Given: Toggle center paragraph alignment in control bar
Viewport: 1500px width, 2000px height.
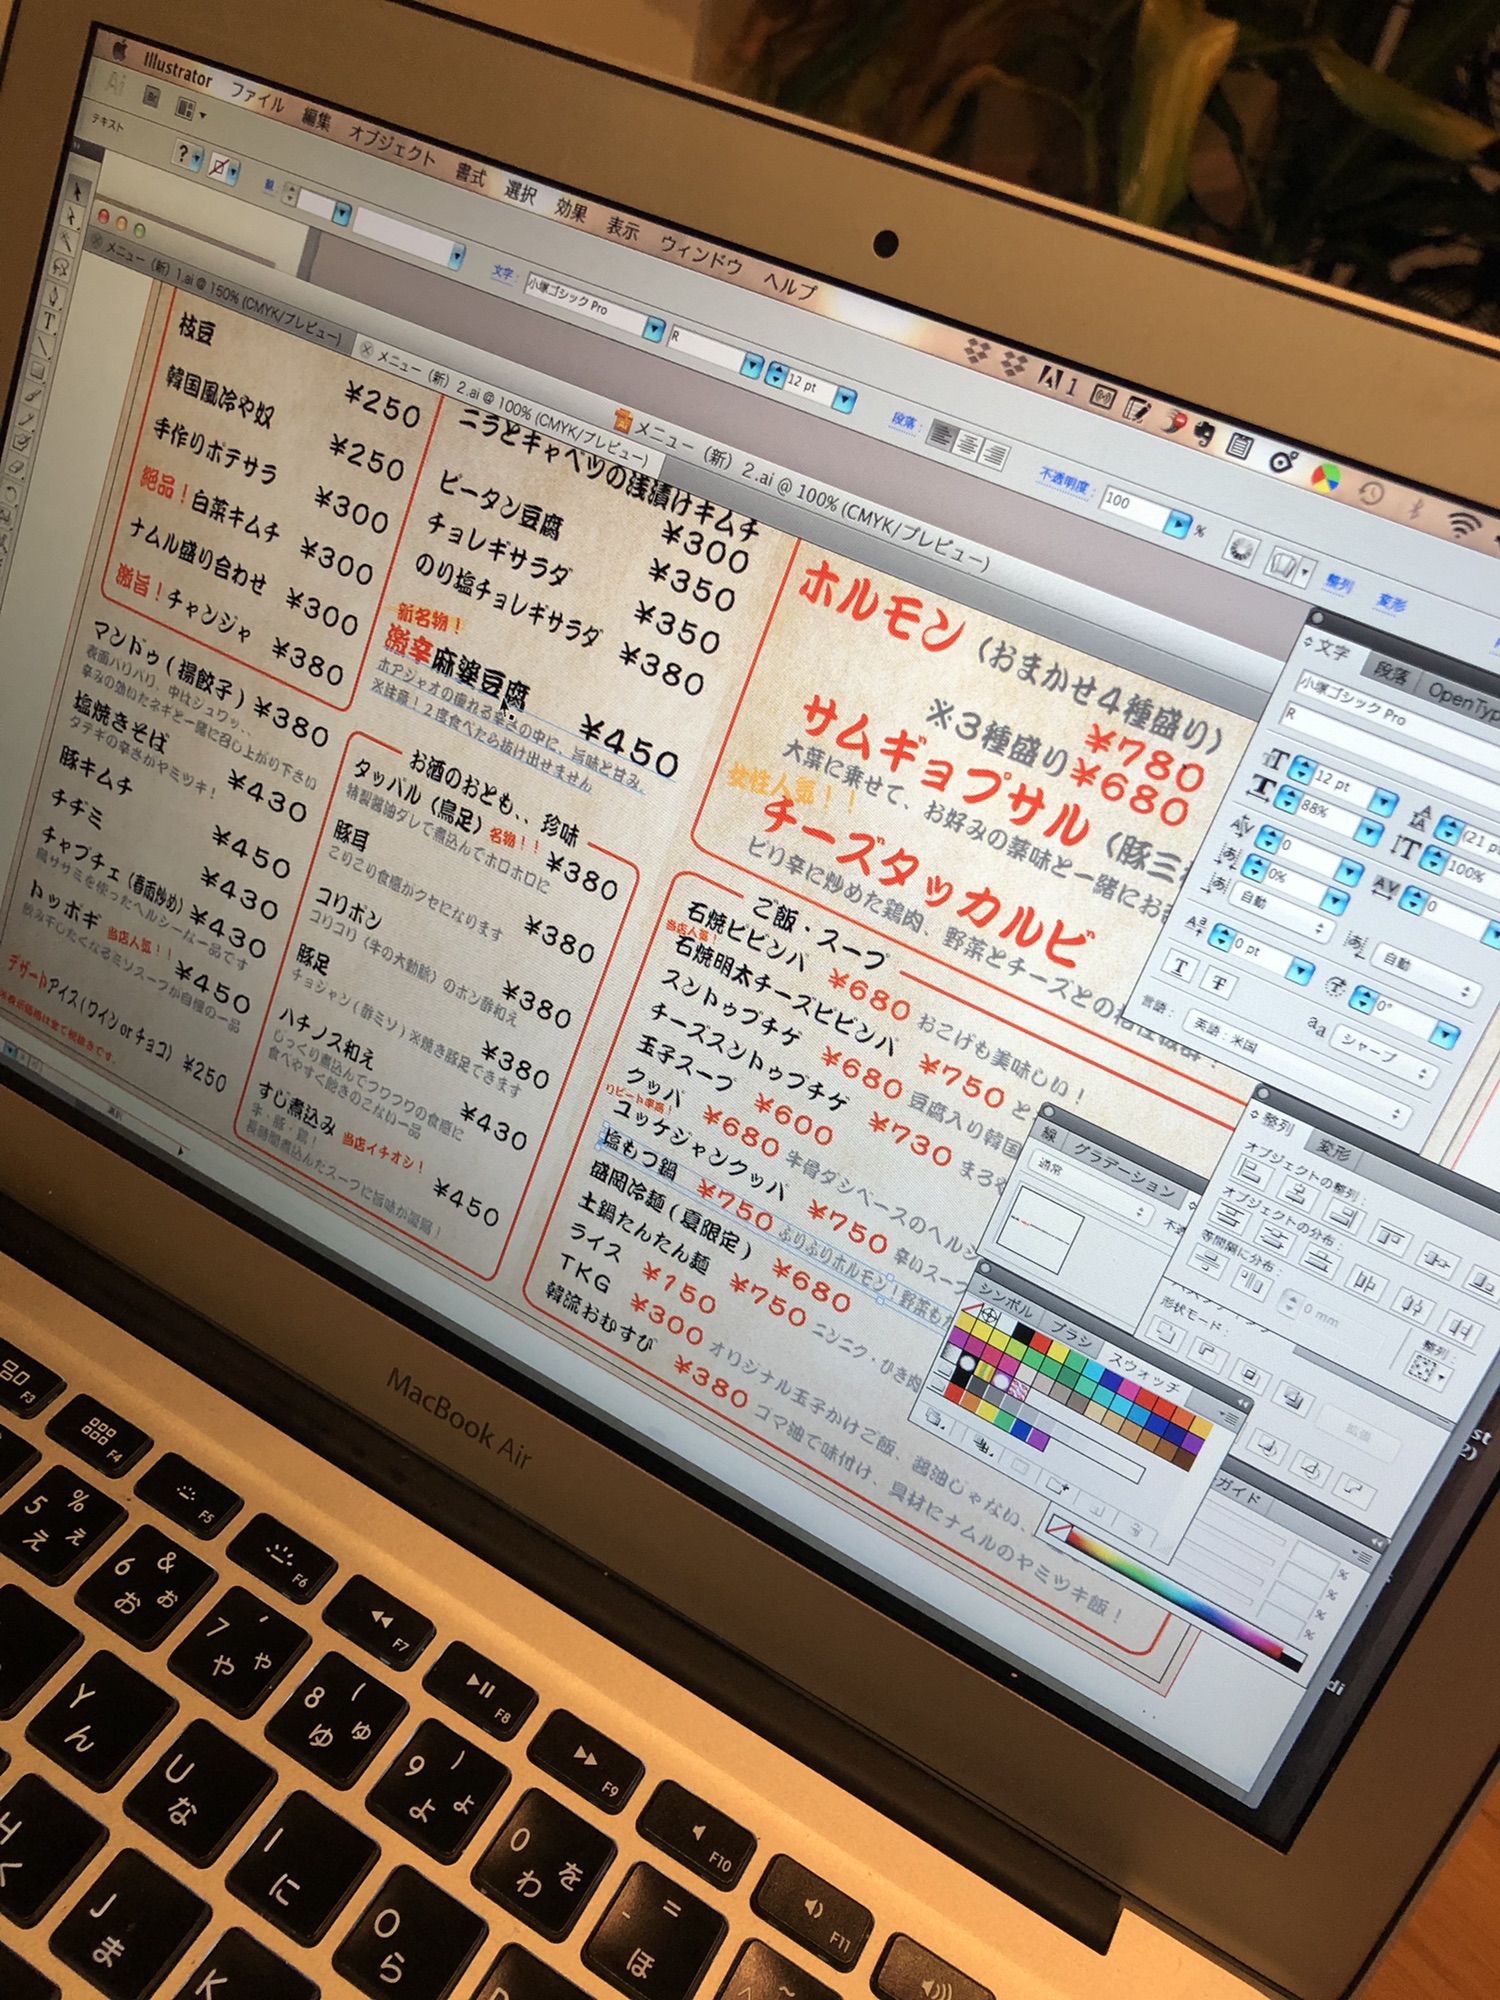Looking at the screenshot, I should pyautogui.click(x=967, y=444).
